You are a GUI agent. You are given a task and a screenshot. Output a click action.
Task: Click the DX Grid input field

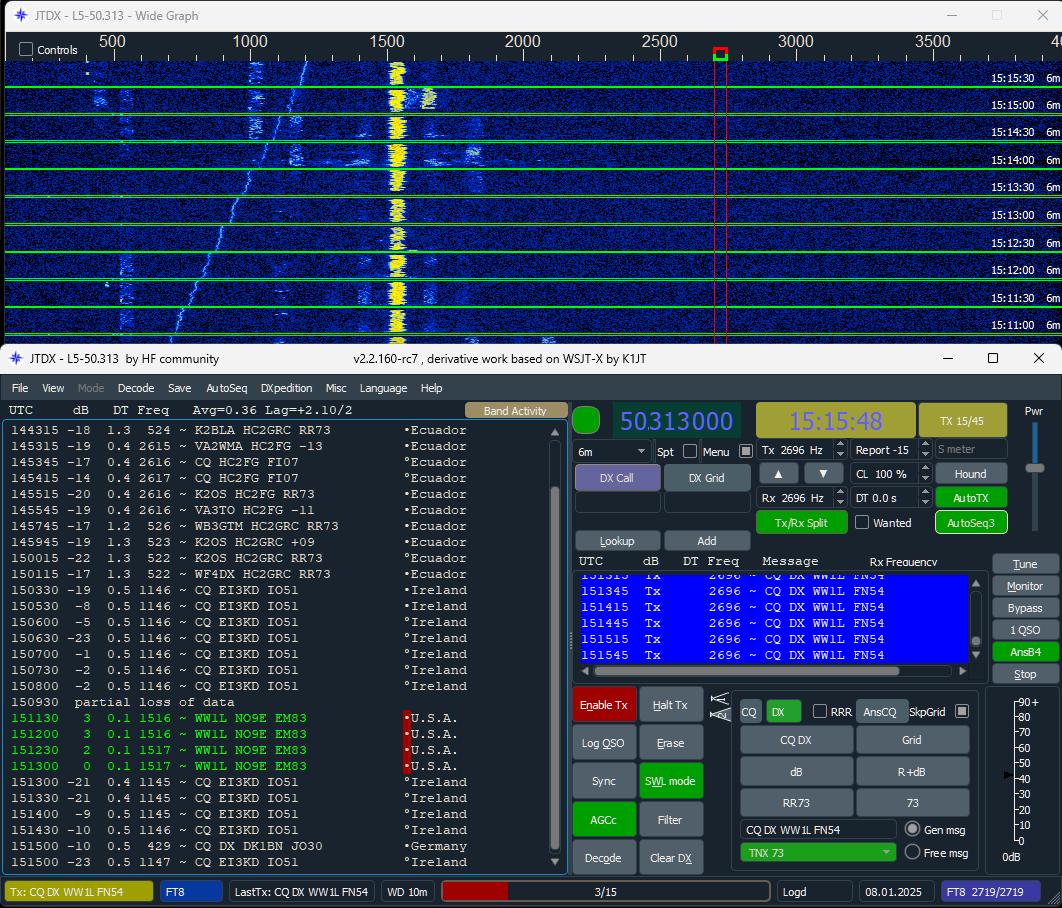click(x=706, y=502)
